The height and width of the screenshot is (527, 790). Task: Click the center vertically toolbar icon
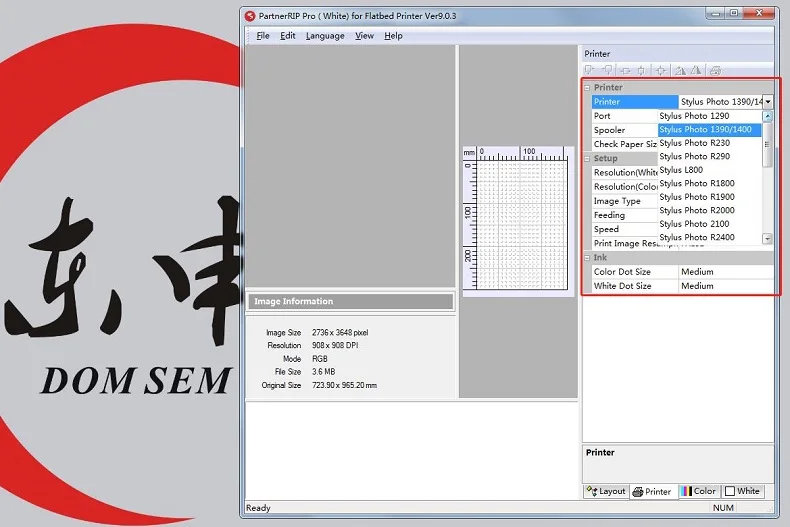coord(641,71)
